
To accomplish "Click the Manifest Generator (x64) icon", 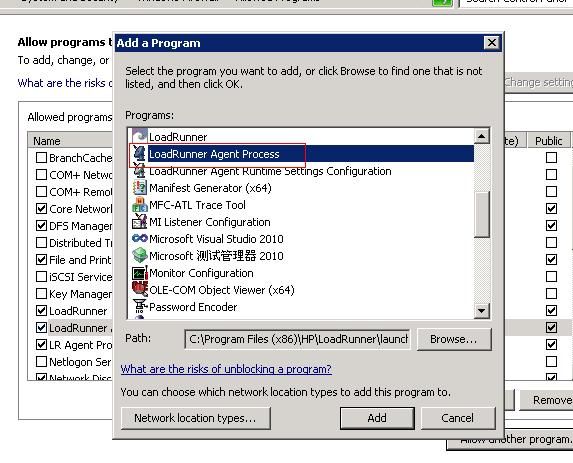I will [139, 188].
